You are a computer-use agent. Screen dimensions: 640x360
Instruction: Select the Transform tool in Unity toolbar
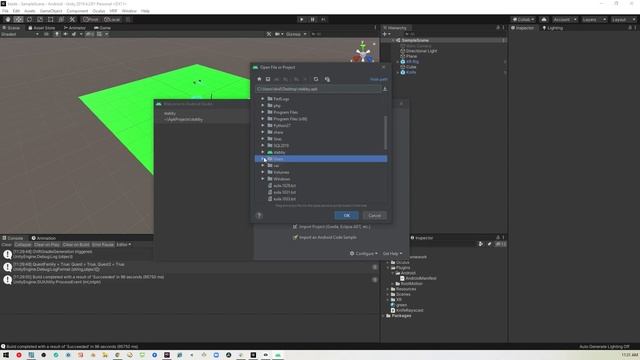pyautogui.click(x=61, y=20)
